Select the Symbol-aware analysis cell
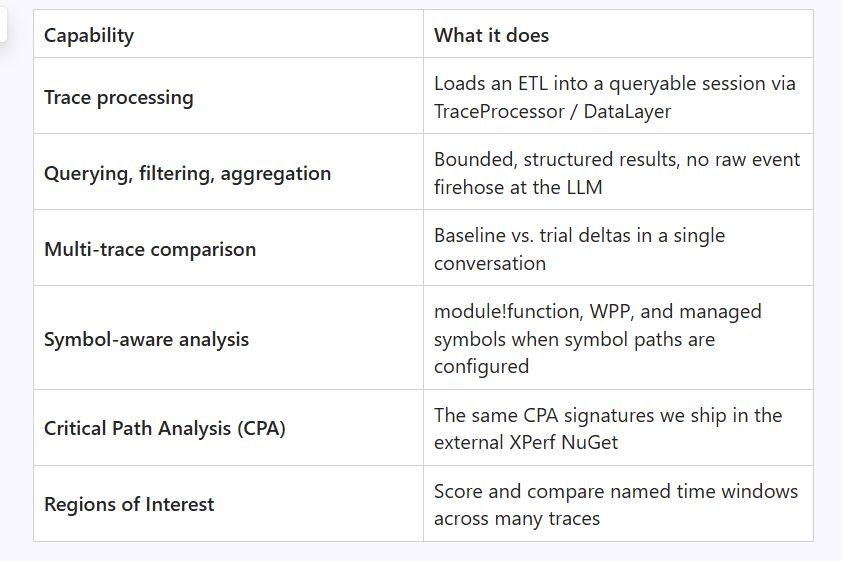842x561 pixels. (x=228, y=338)
